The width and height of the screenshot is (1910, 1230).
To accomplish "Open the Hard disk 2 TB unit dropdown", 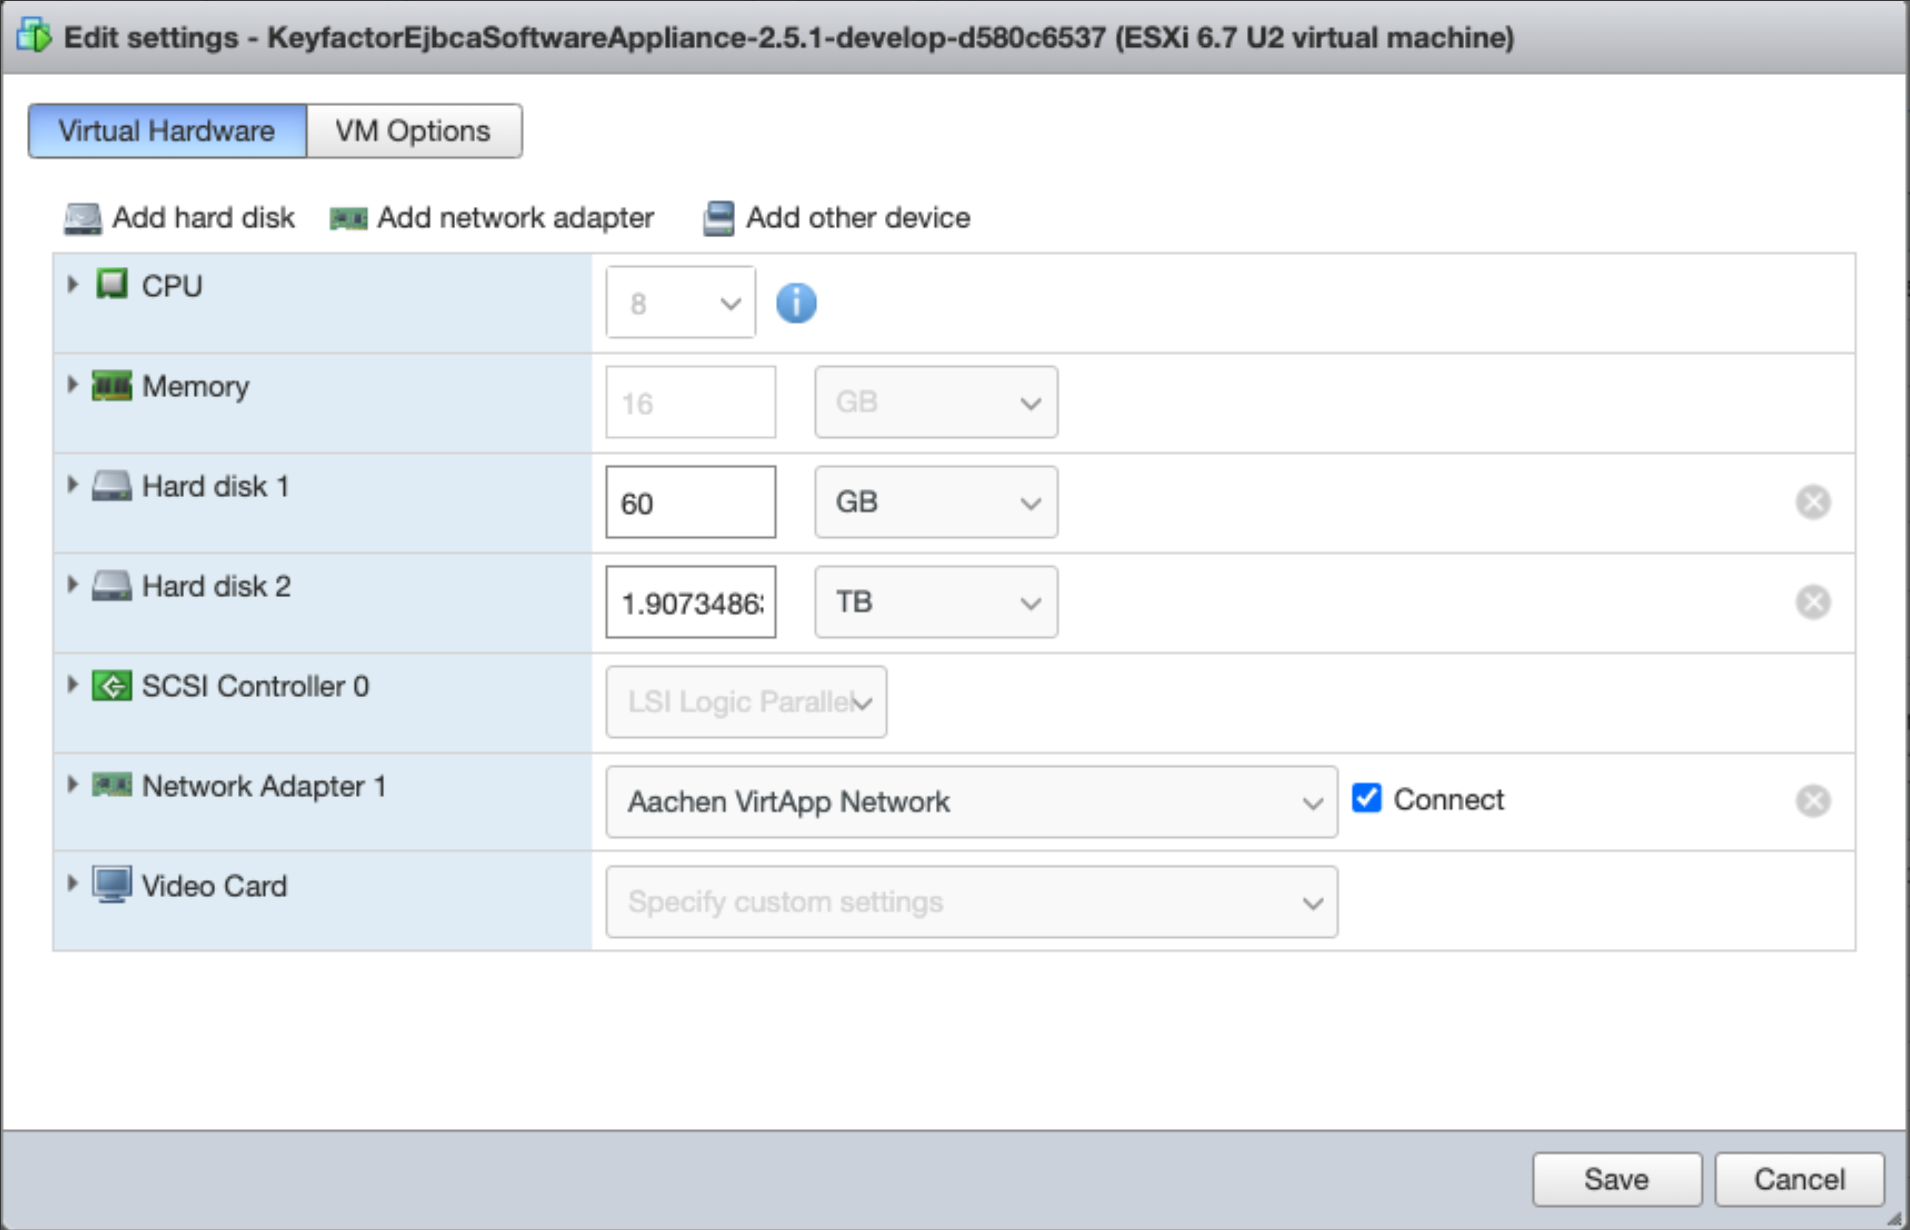I will point(935,602).
